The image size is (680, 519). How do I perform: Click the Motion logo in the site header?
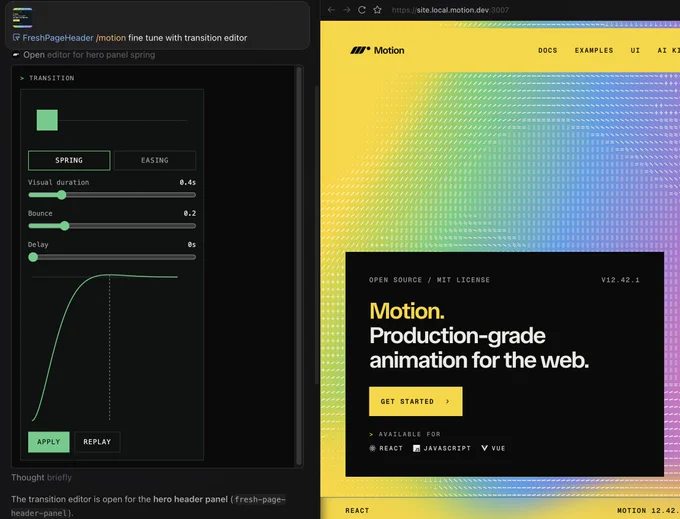[x=377, y=50]
